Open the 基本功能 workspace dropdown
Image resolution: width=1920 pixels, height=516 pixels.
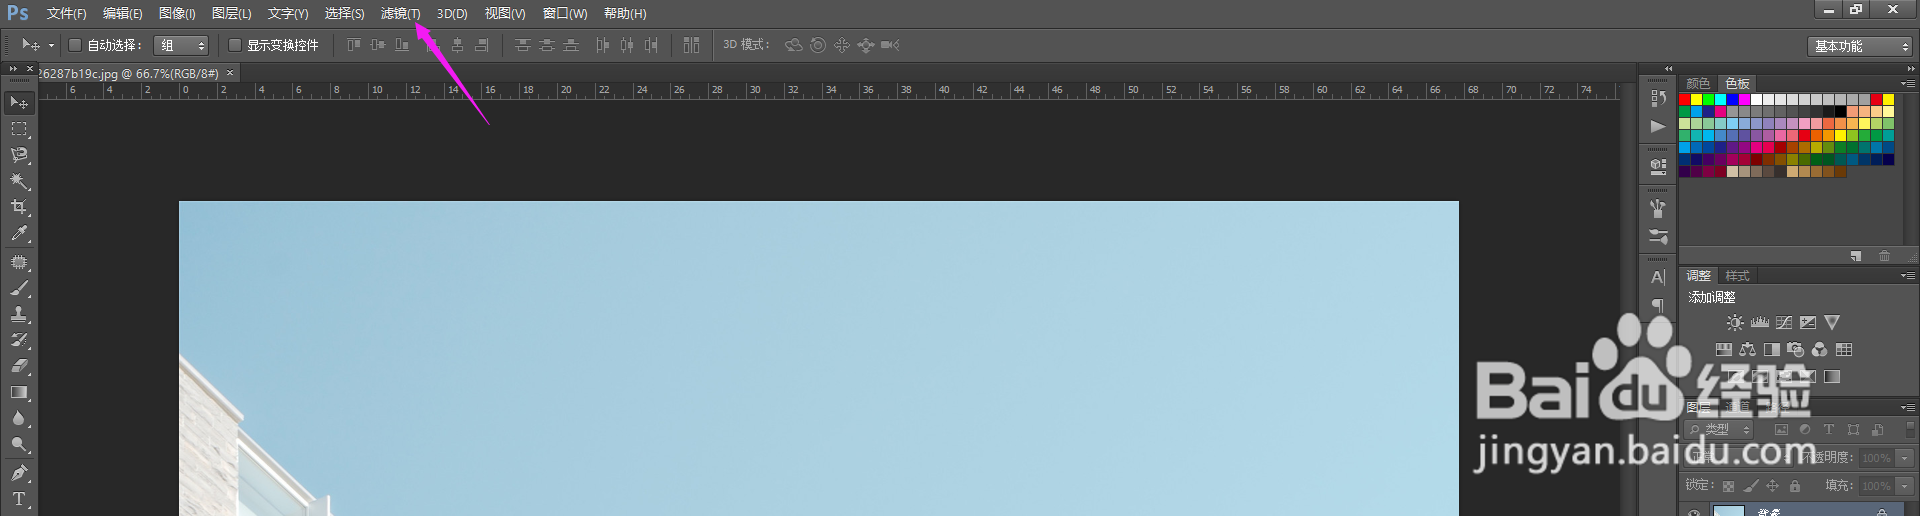[x=1859, y=46]
